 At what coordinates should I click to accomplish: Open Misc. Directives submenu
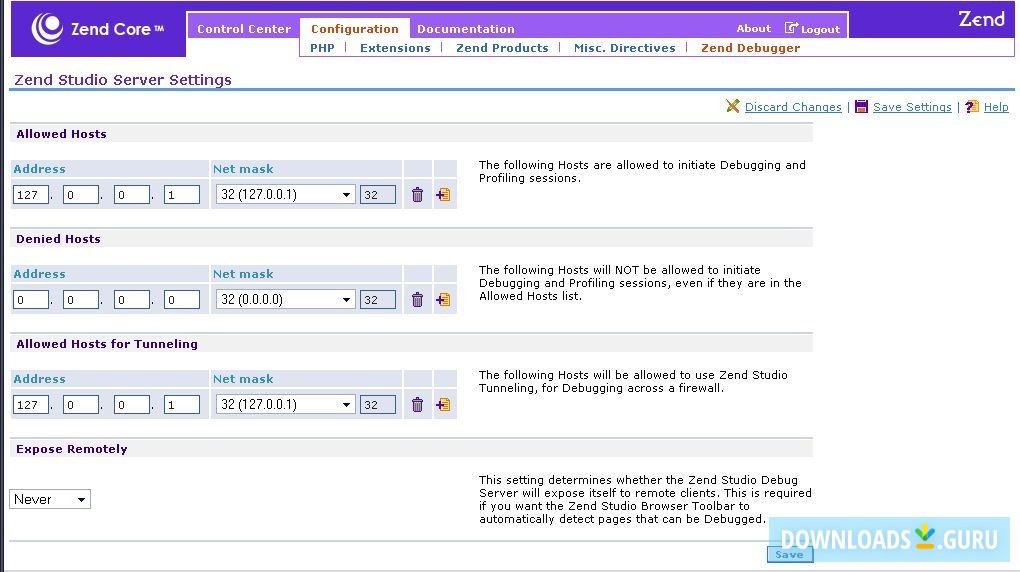(624, 48)
